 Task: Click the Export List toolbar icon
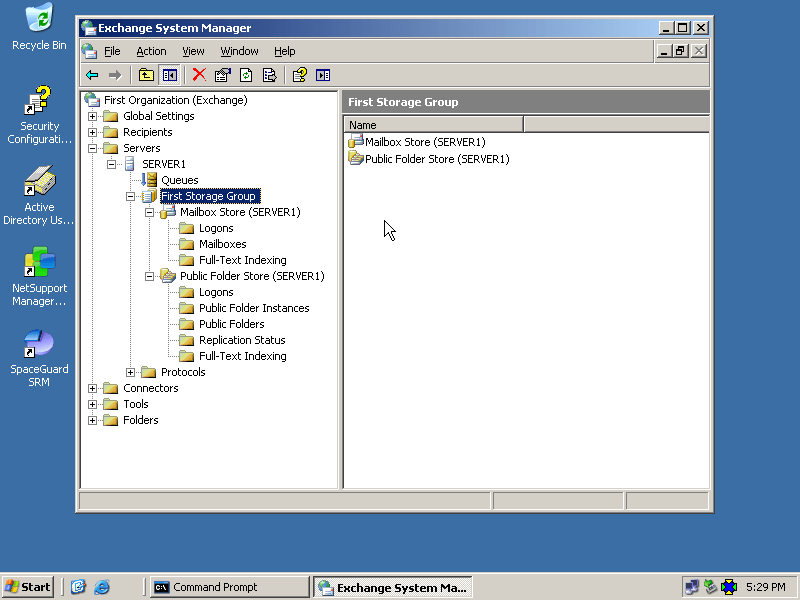[x=269, y=74]
